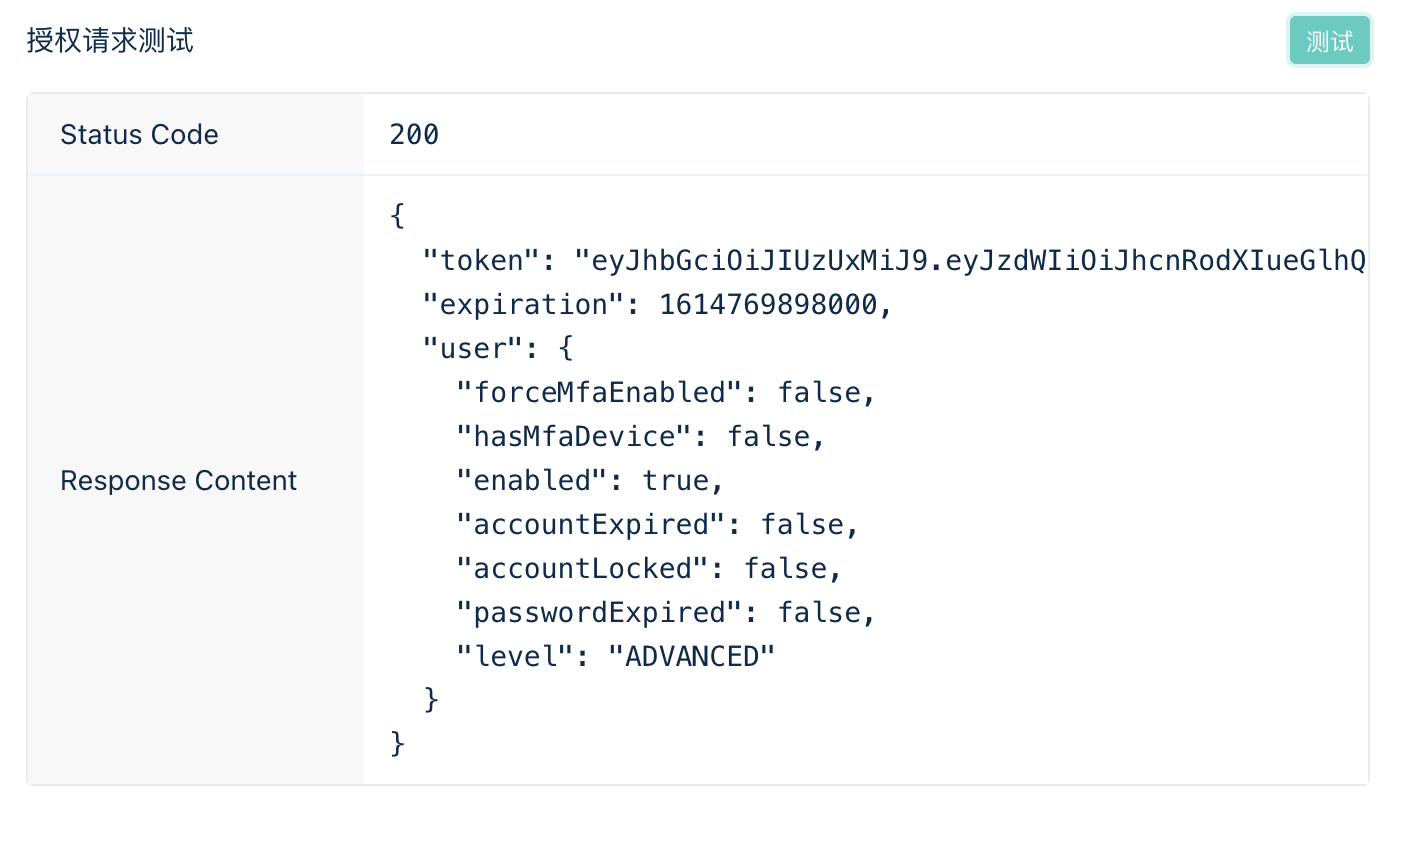The width and height of the screenshot is (1408, 844).
Task: Click the final closing brace of the JSON
Action: [397, 743]
